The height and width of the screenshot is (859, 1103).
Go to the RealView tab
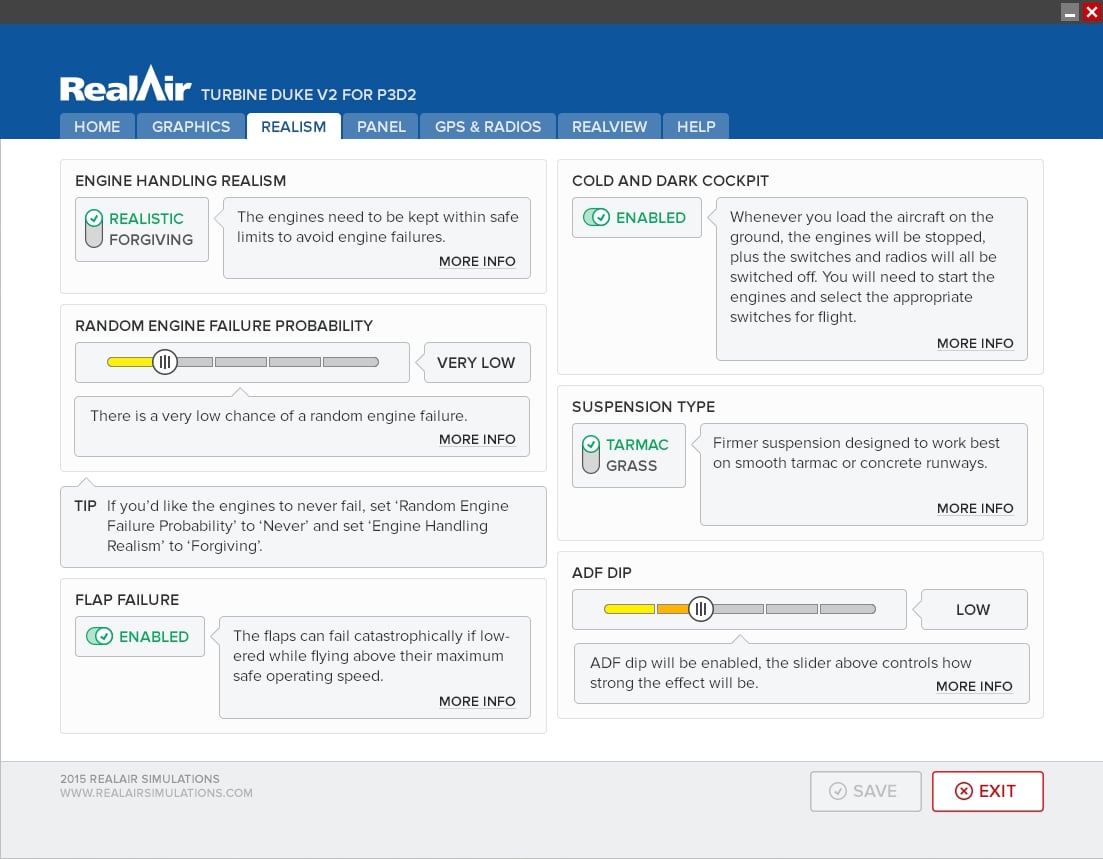pyautogui.click(x=609, y=126)
